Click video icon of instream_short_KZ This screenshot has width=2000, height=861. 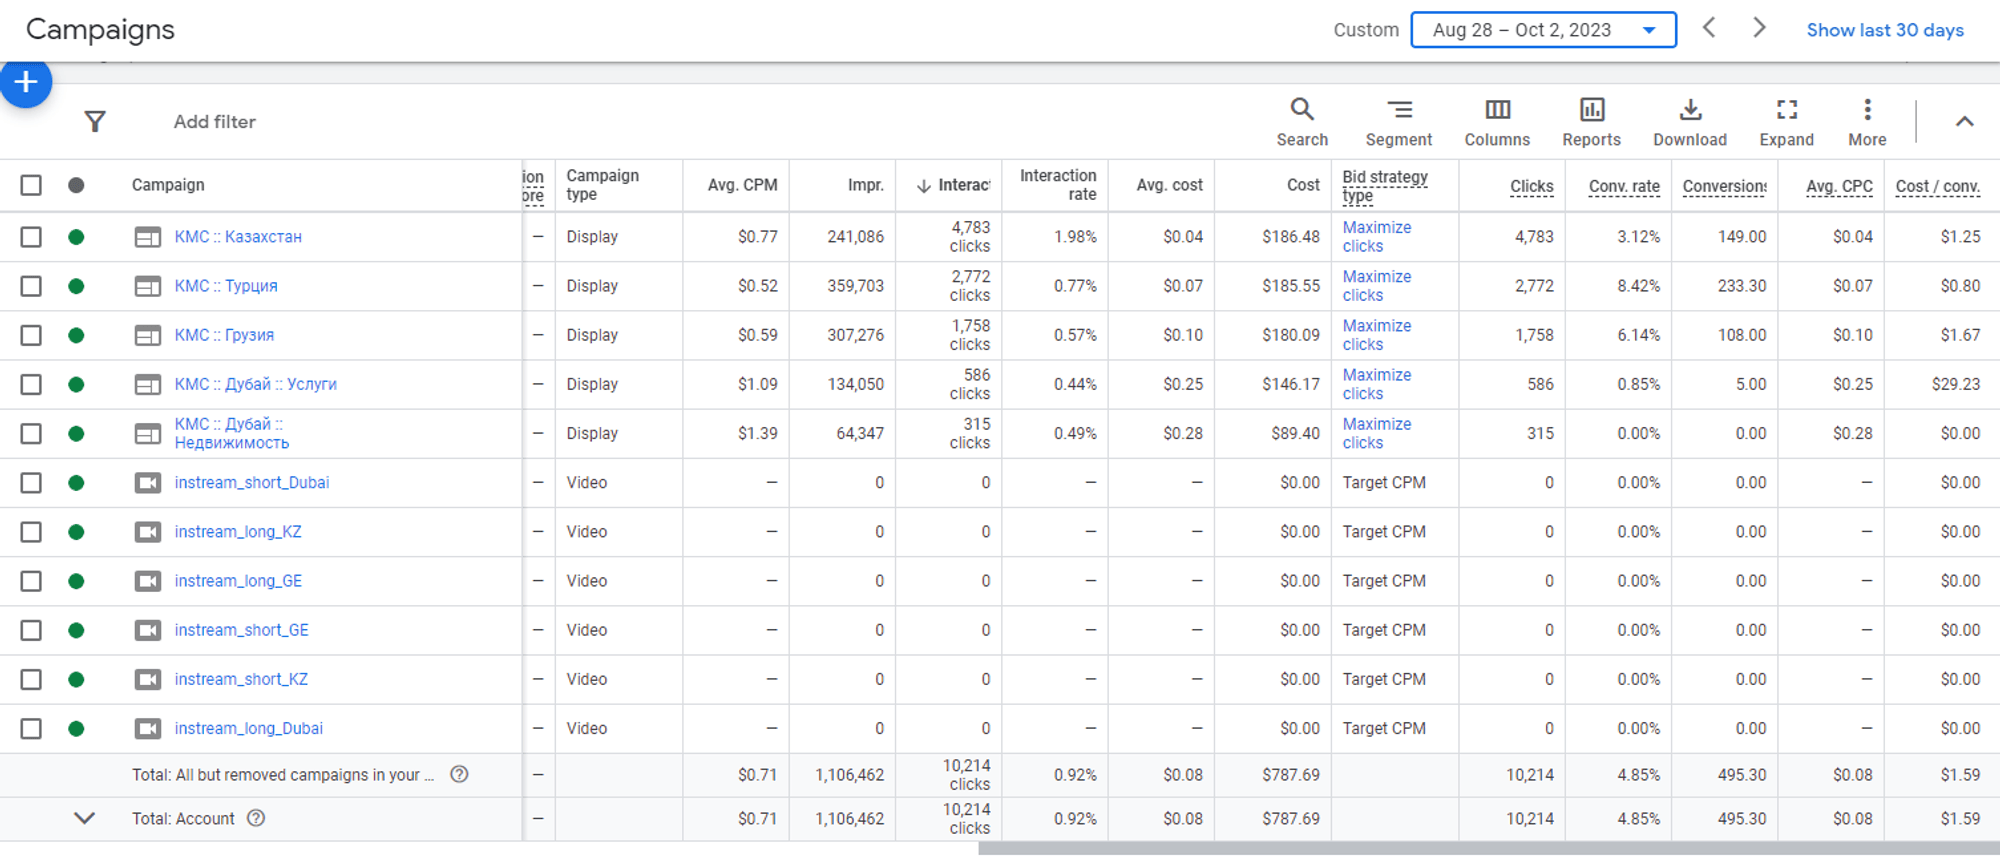148,679
